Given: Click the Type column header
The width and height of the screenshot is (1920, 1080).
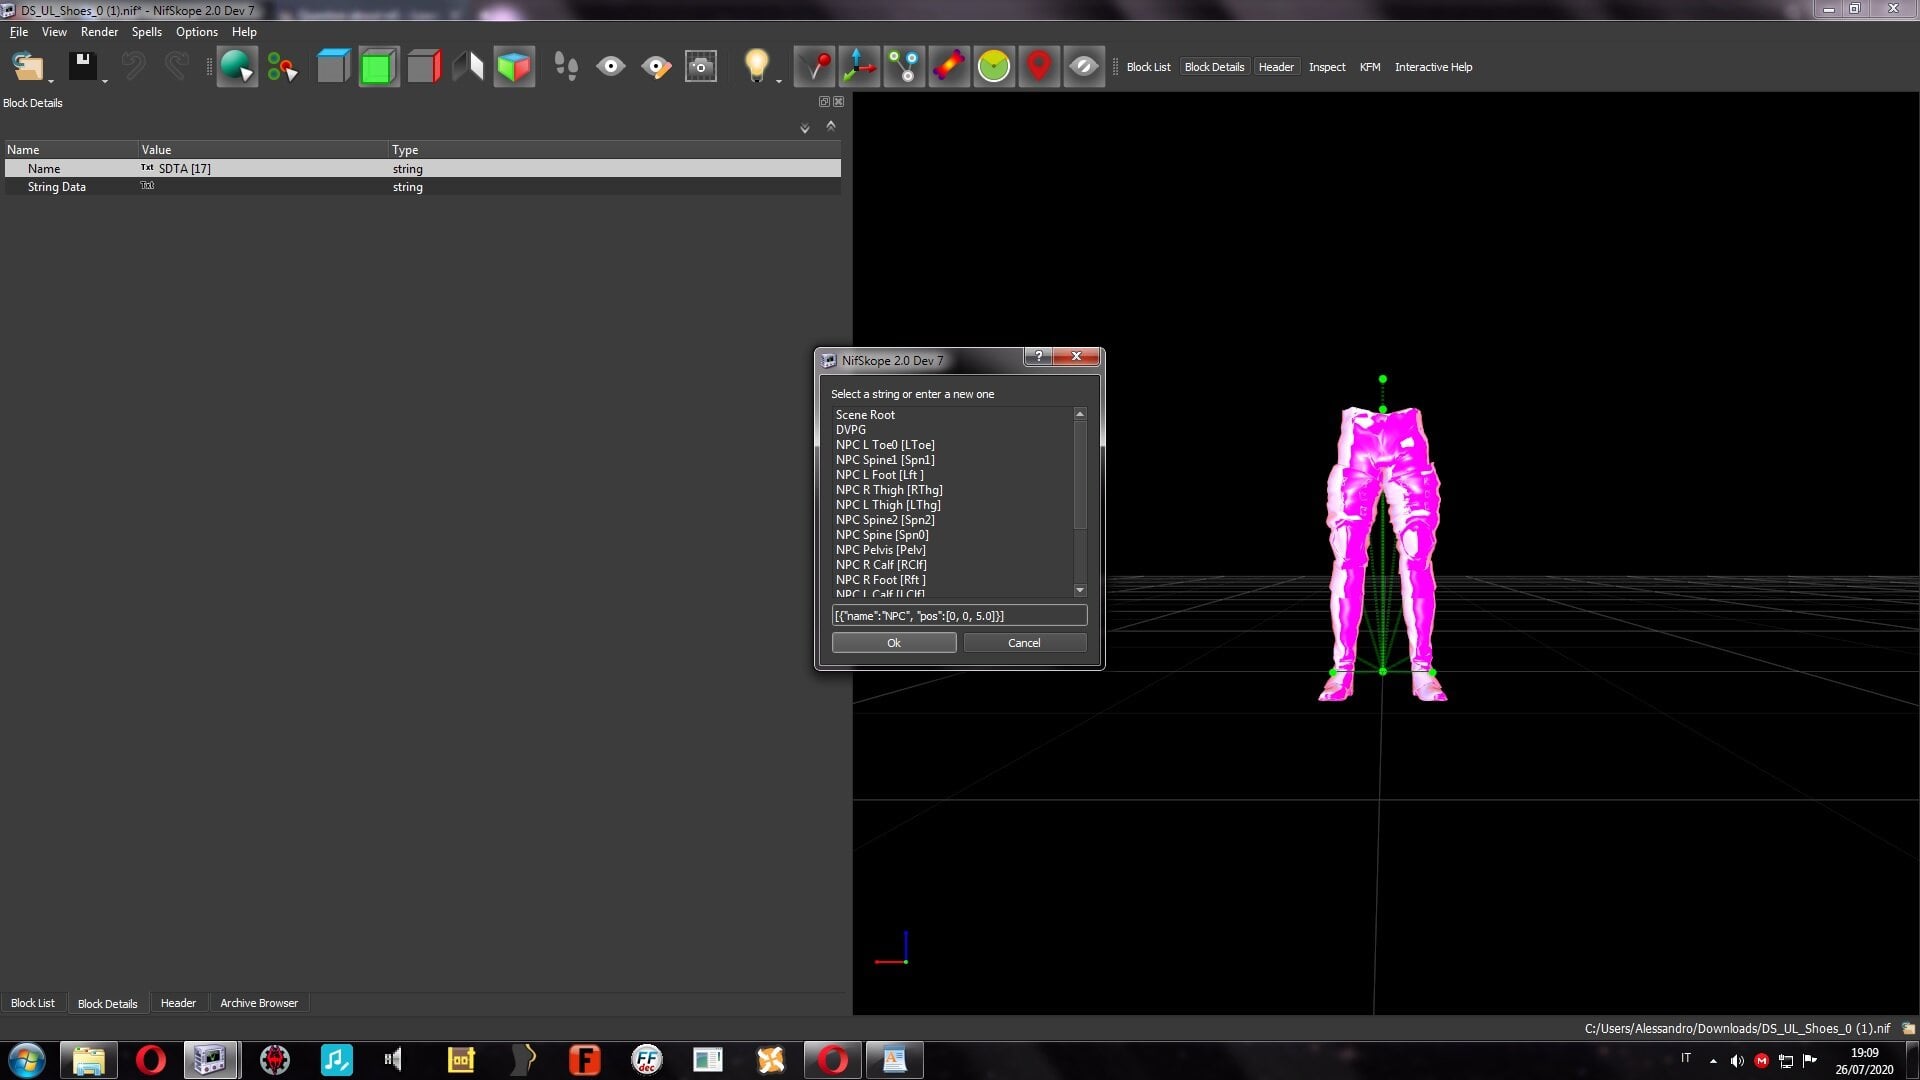Looking at the screenshot, I should (615, 150).
